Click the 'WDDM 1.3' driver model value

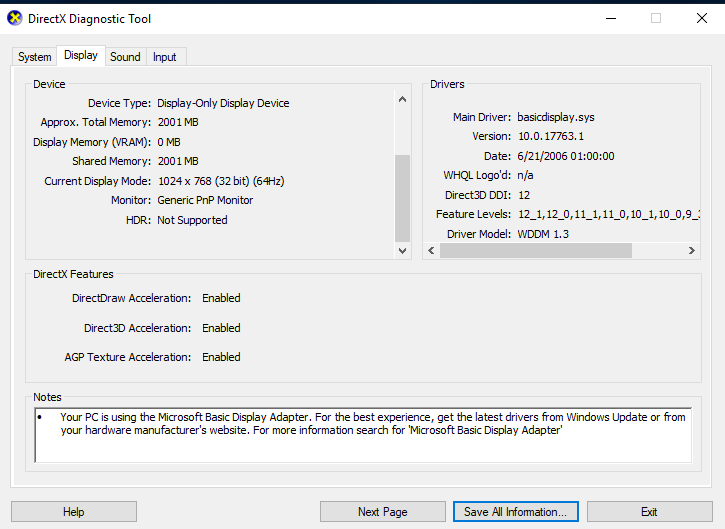[x=543, y=234]
